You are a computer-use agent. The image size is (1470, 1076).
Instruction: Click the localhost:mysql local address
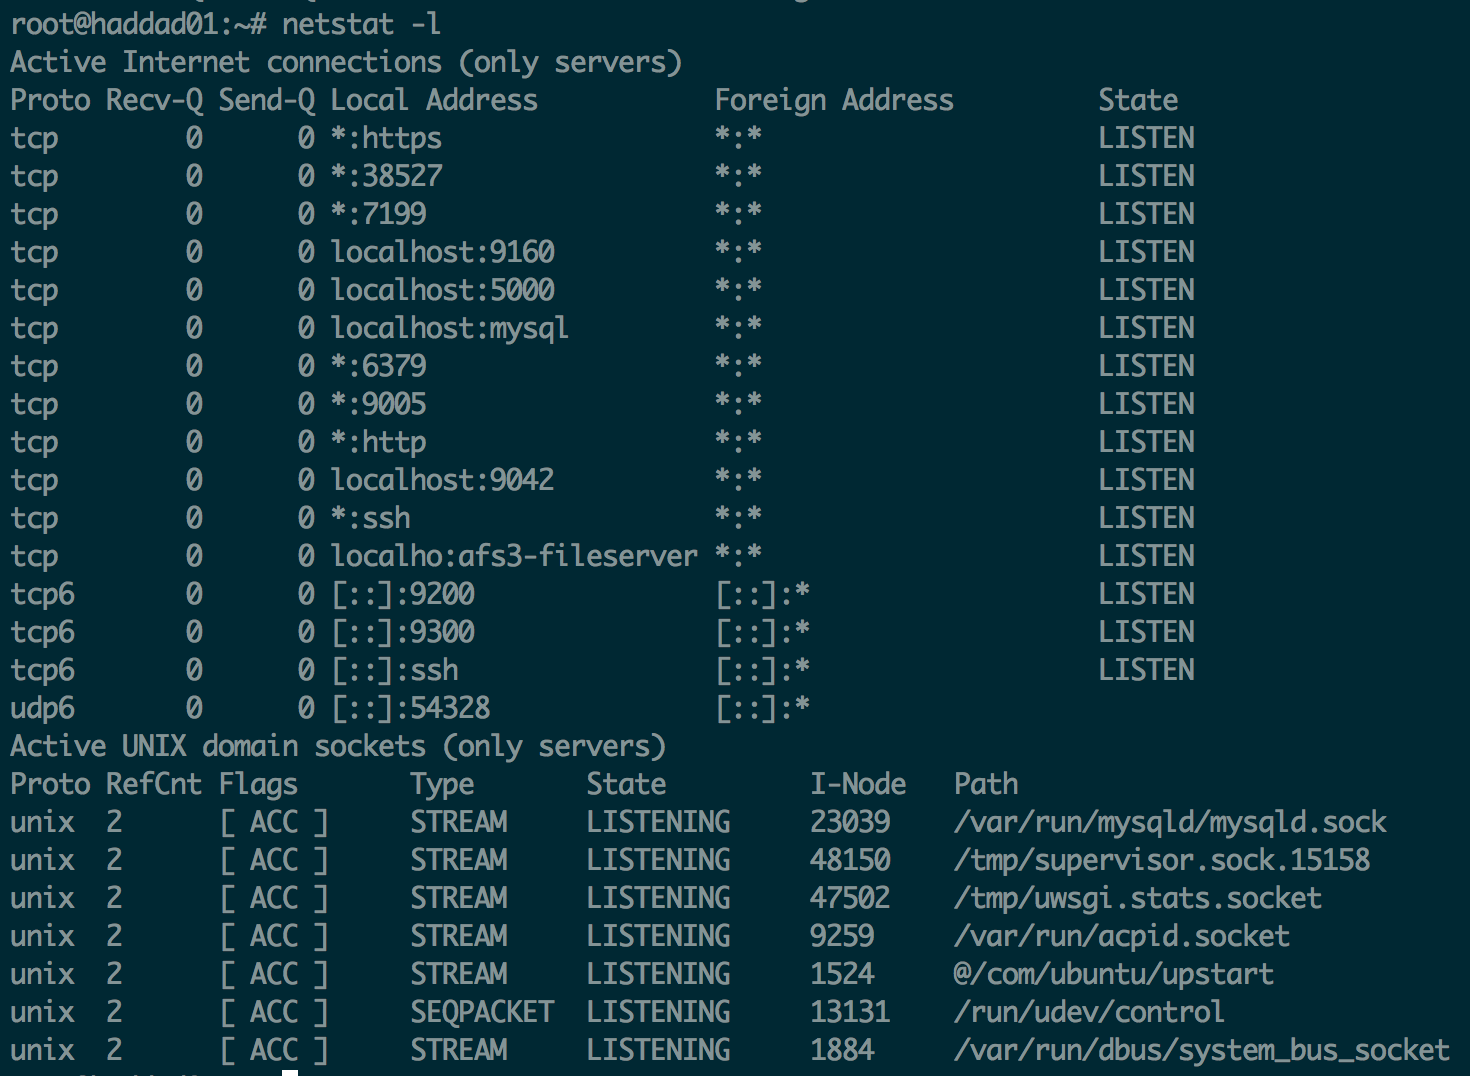pos(450,328)
